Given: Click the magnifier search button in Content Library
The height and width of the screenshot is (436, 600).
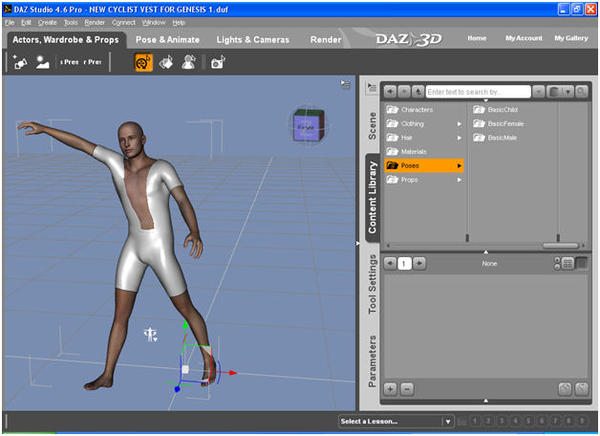Looking at the screenshot, I should tap(581, 91).
